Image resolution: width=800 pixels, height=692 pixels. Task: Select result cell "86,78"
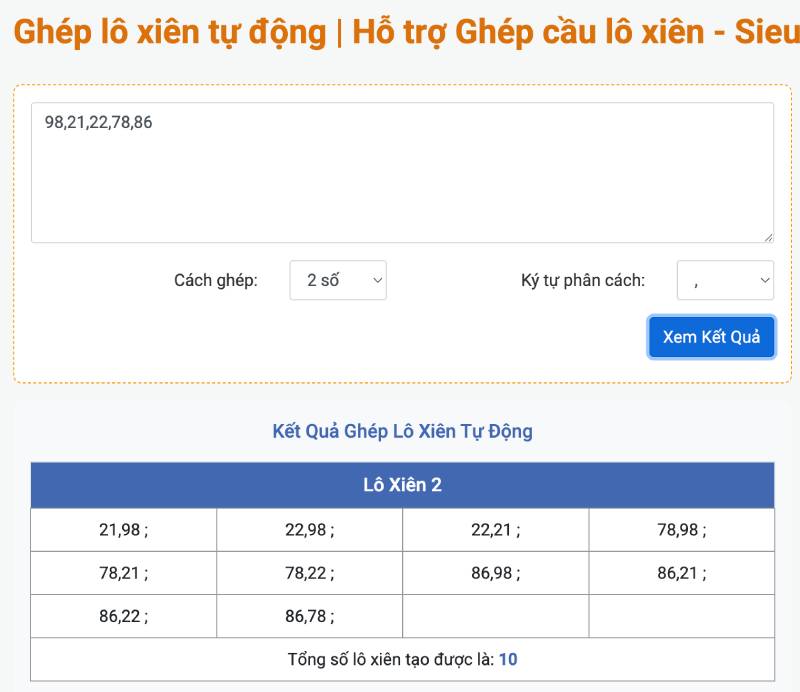pos(309,615)
